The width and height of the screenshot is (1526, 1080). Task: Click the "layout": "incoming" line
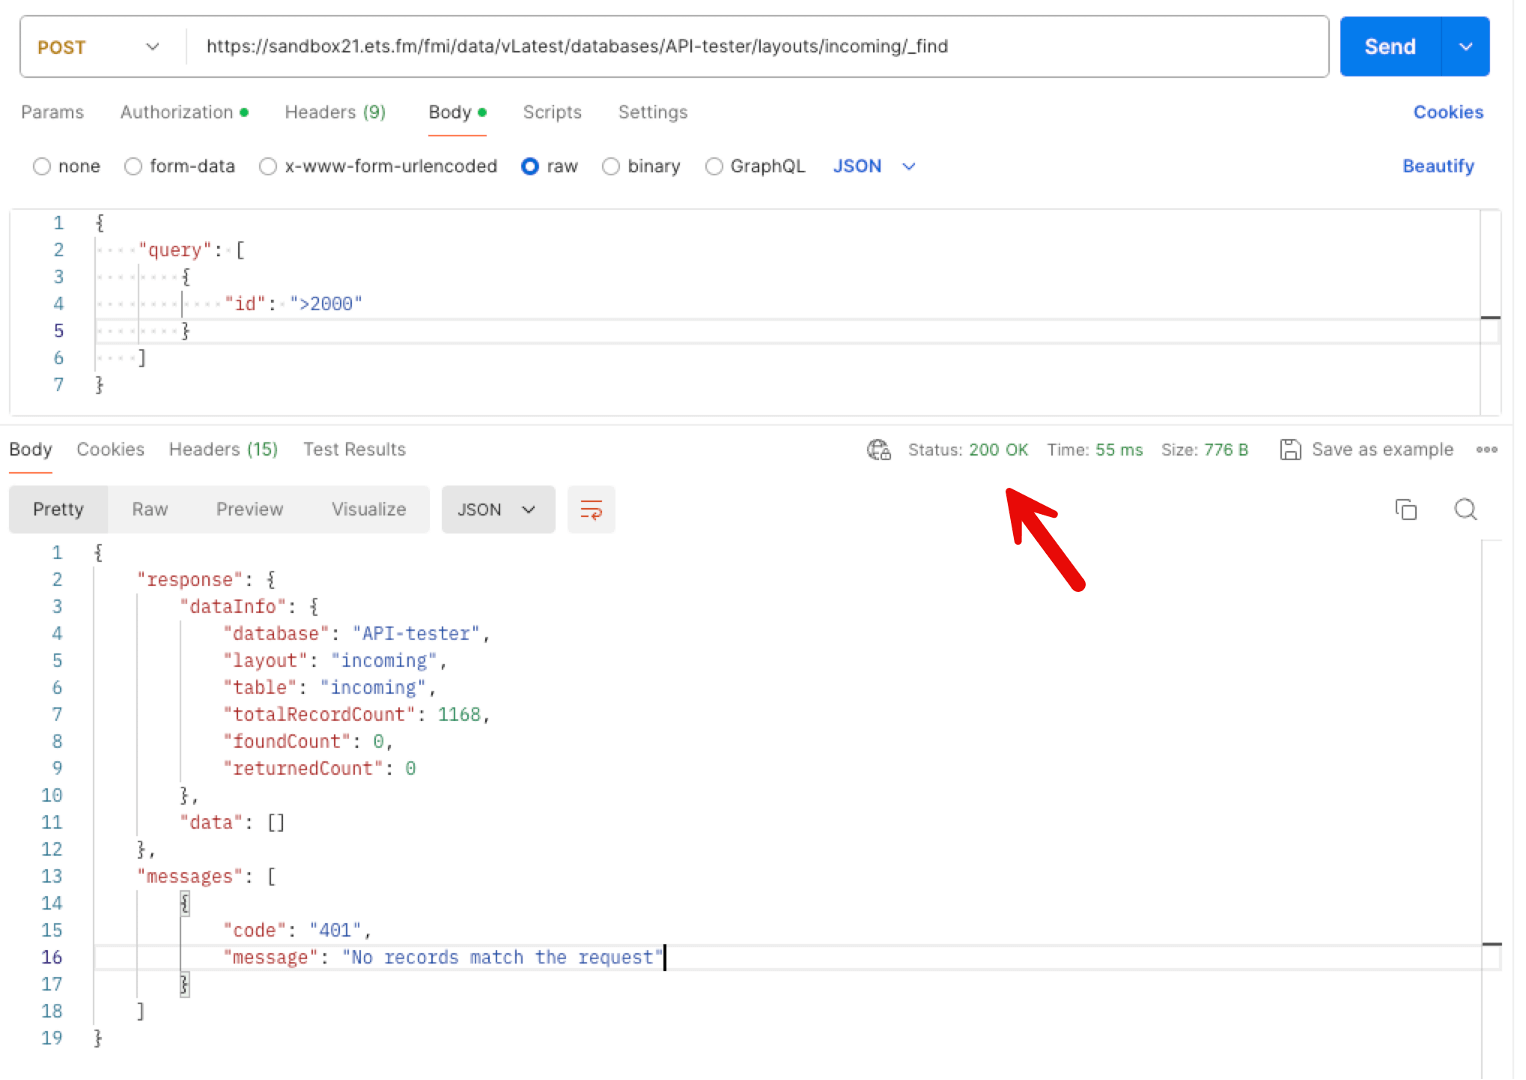335,661
